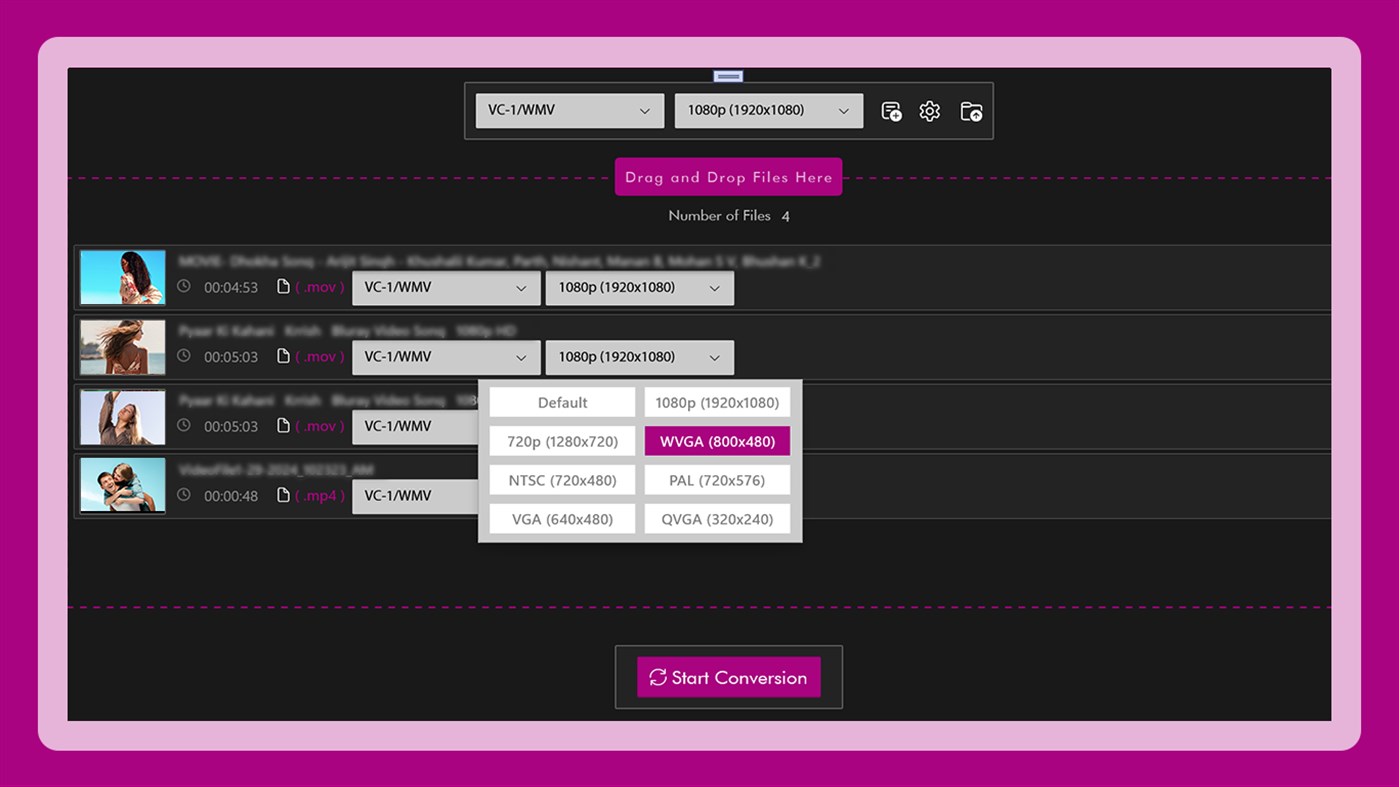Click the clock icon on the last video row
Screen dimensions: 1399x787
pyautogui.click(x=183, y=495)
